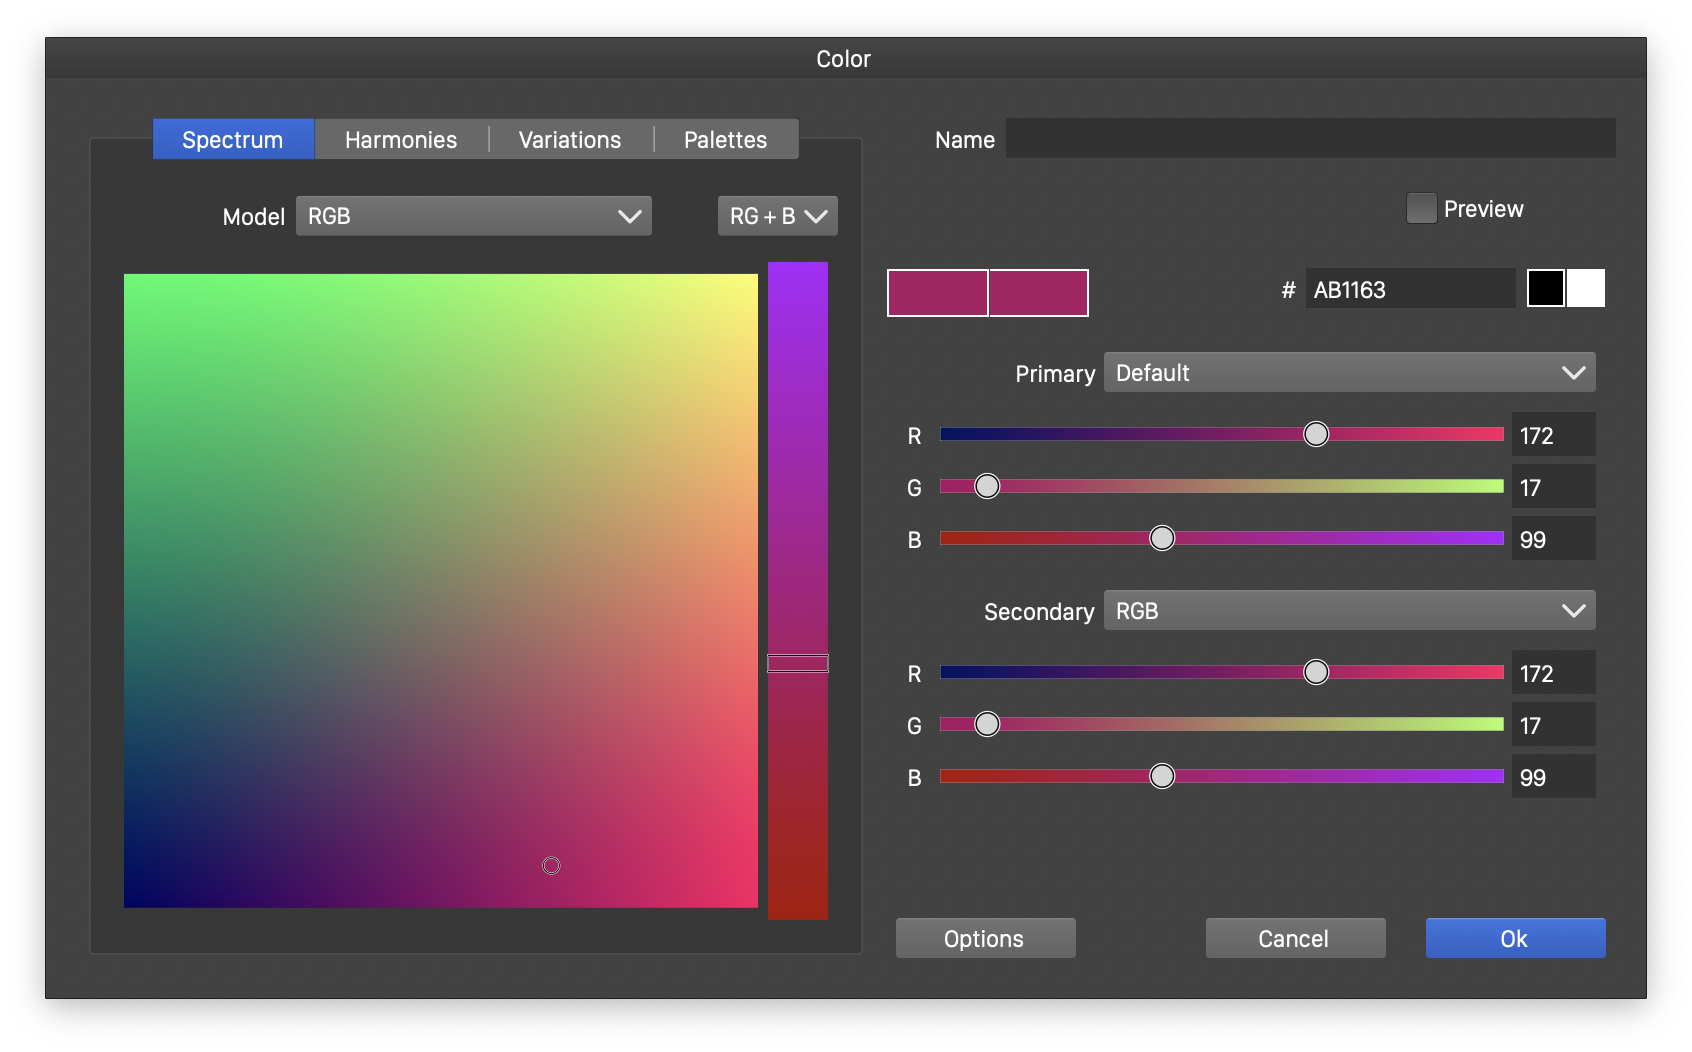Click Ok to confirm the color

pos(1514,938)
